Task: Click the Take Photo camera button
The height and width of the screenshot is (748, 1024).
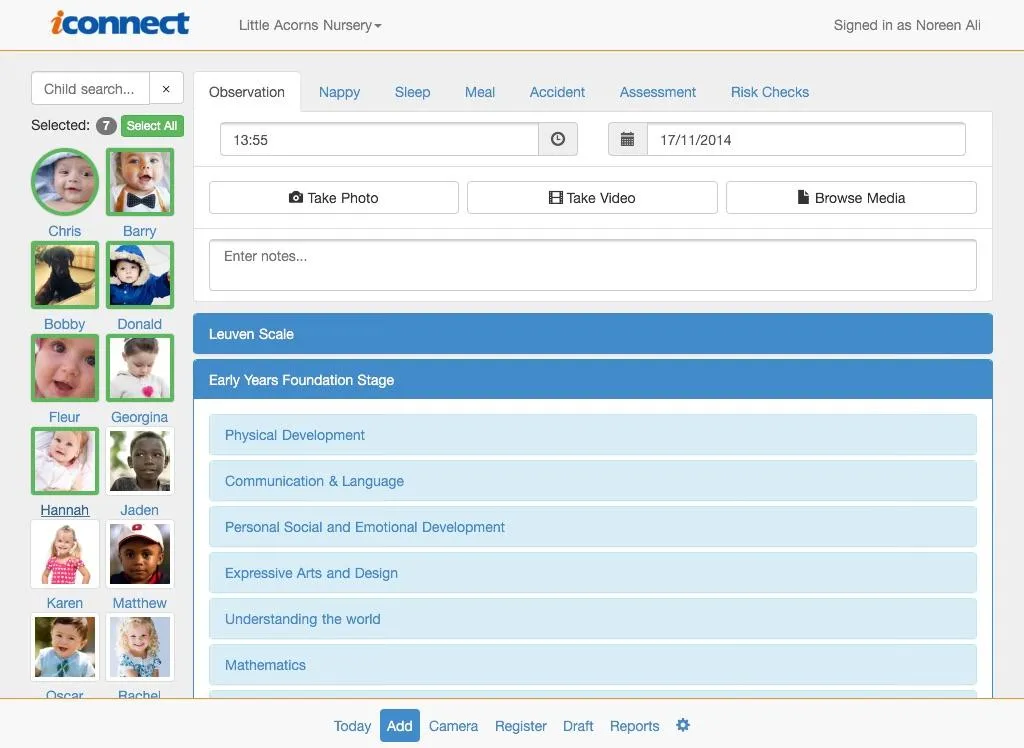Action: tap(333, 197)
